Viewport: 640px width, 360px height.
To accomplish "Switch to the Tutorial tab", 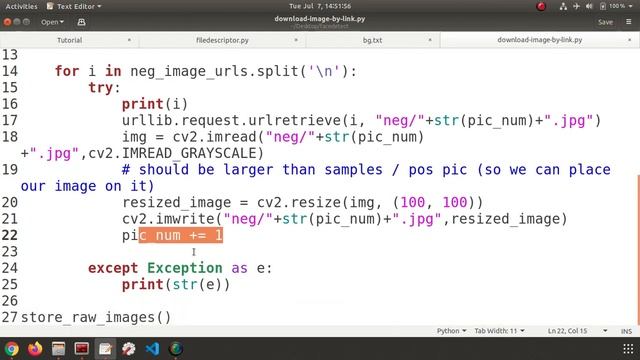I will [69, 40].
